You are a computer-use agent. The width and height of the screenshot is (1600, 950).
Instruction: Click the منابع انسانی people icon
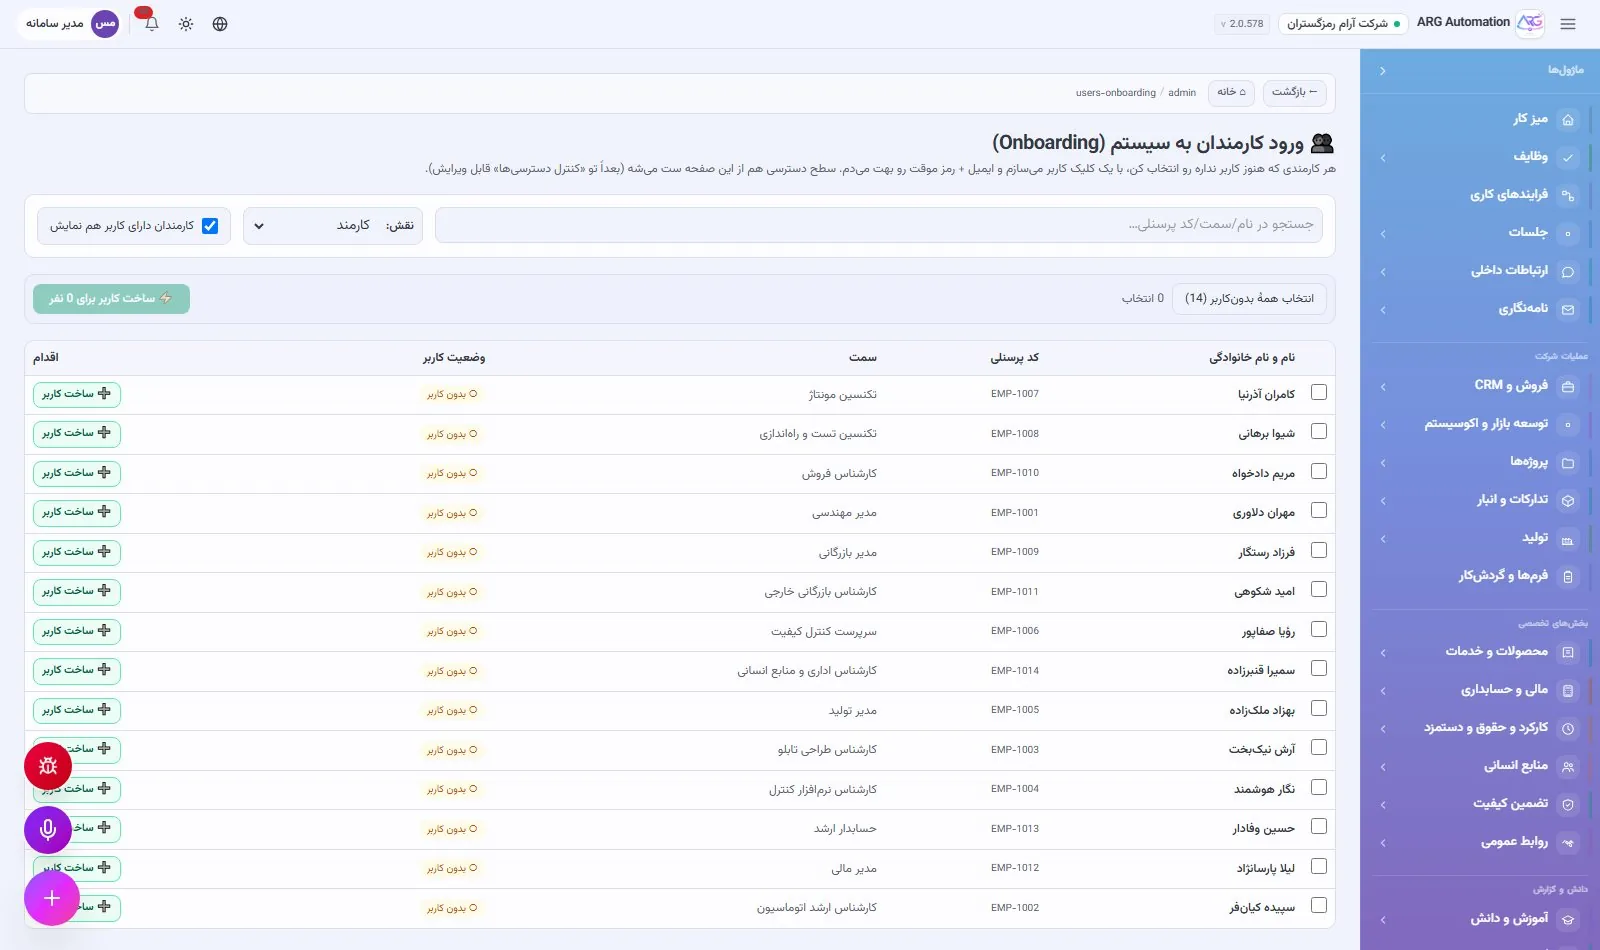tap(1568, 767)
